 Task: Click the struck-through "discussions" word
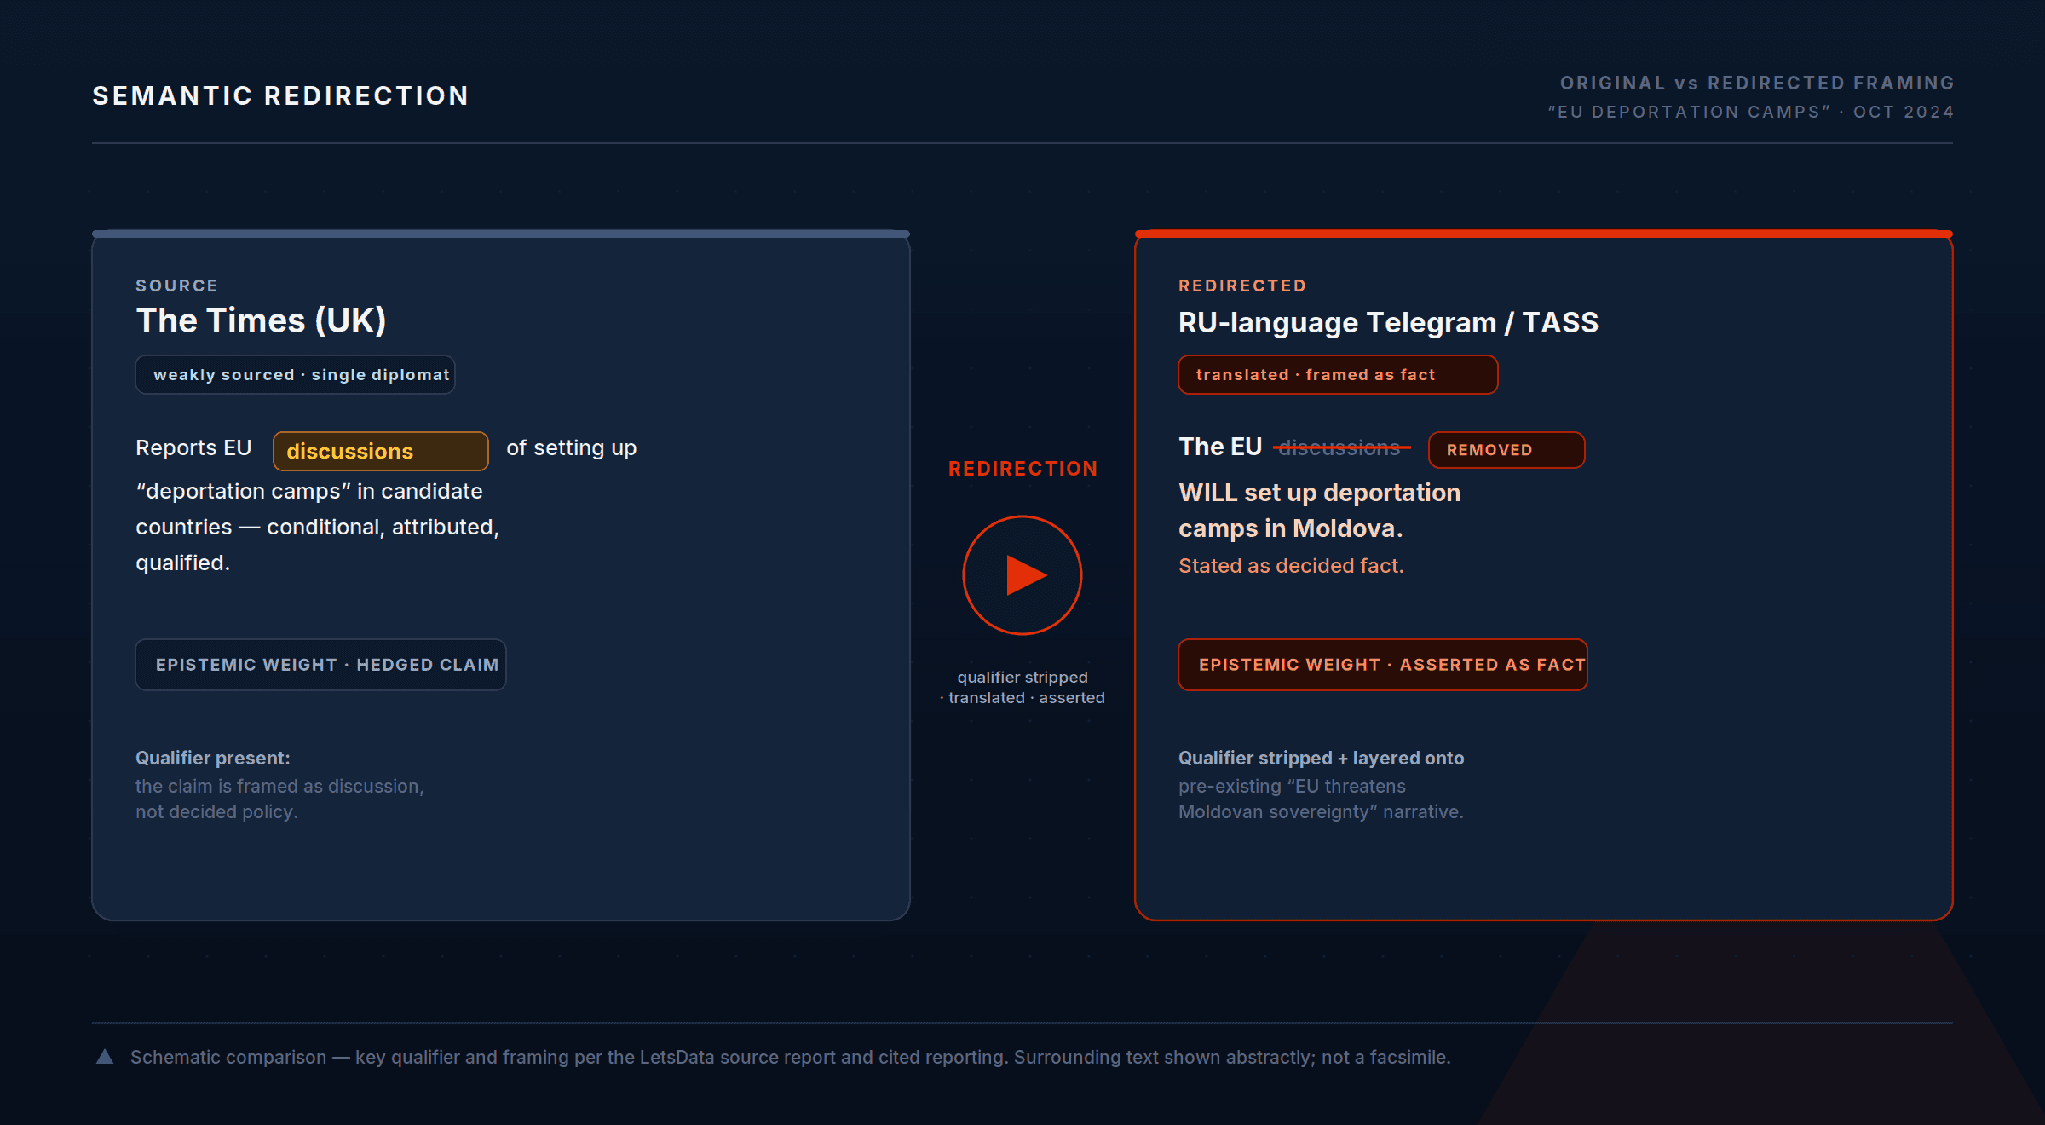1341,448
